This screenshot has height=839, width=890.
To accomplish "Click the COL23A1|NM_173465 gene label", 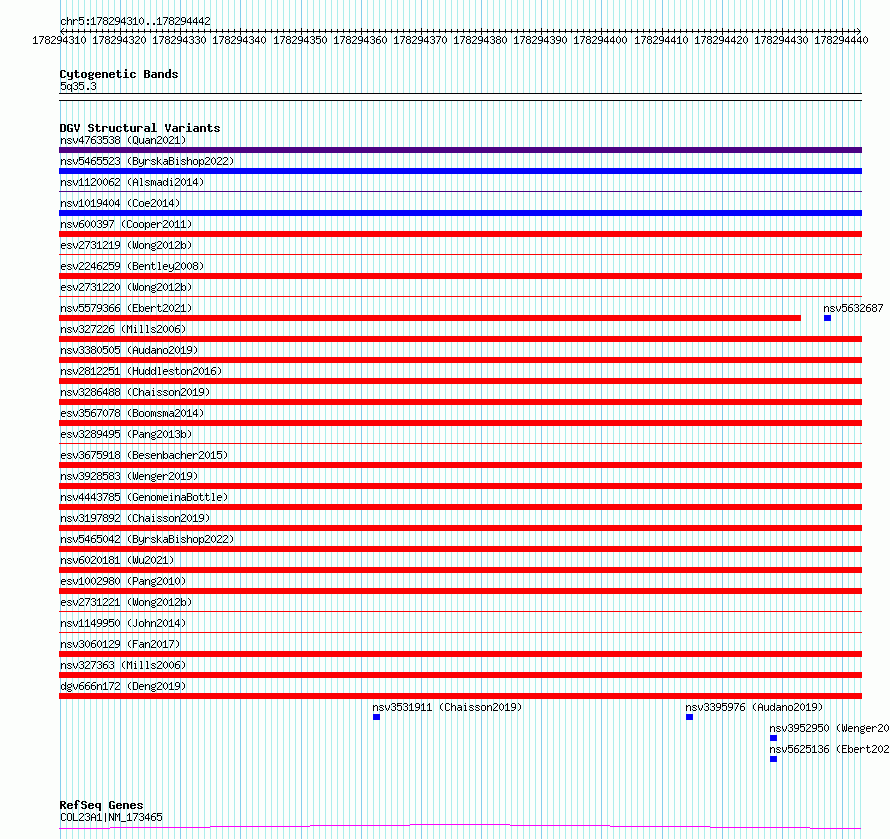I will tap(111, 817).
